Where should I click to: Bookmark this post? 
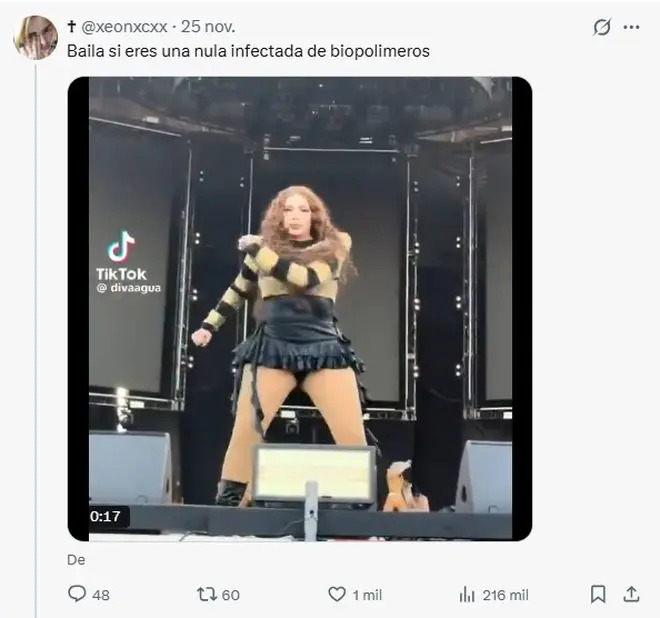pos(598,594)
